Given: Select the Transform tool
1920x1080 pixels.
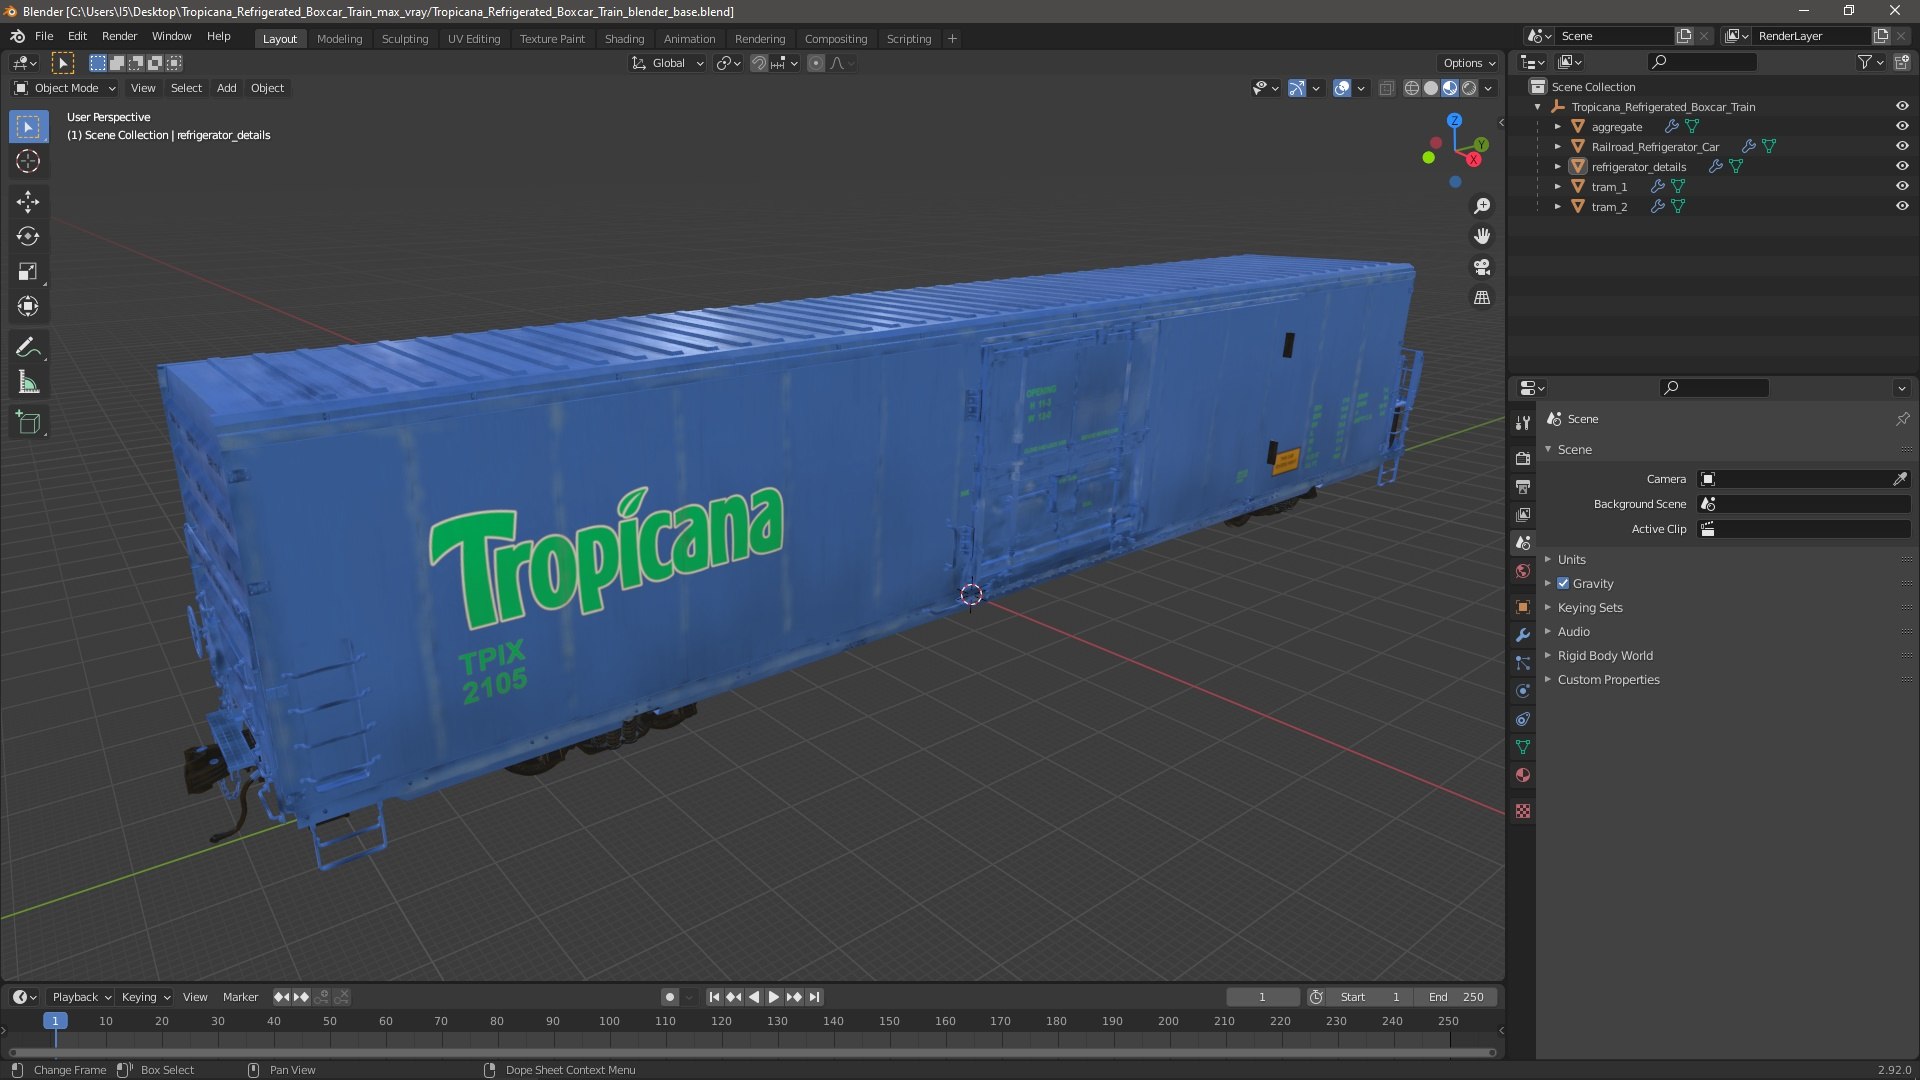Looking at the screenshot, I should coord(28,307).
